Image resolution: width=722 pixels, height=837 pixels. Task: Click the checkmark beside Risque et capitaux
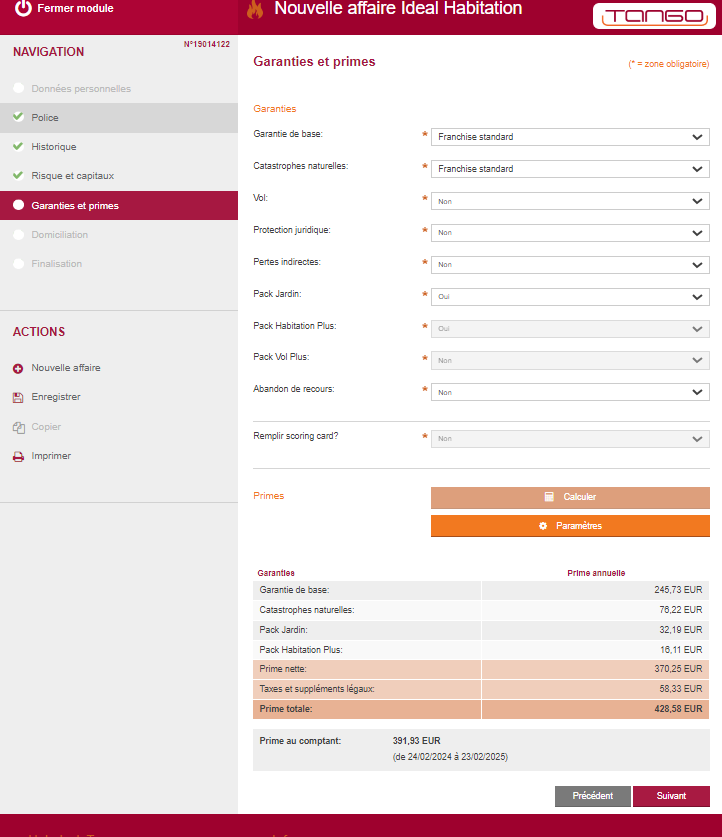[x=18, y=175]
